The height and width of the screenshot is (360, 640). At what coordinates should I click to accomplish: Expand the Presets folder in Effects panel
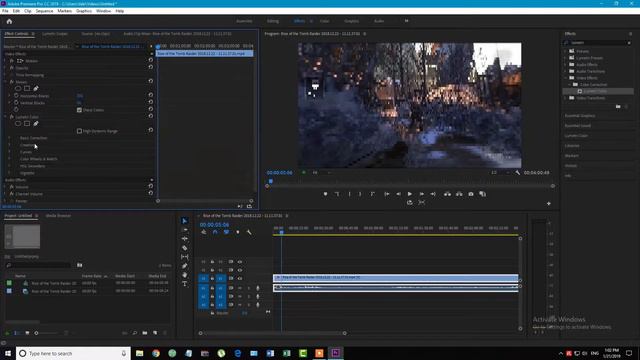566,51
